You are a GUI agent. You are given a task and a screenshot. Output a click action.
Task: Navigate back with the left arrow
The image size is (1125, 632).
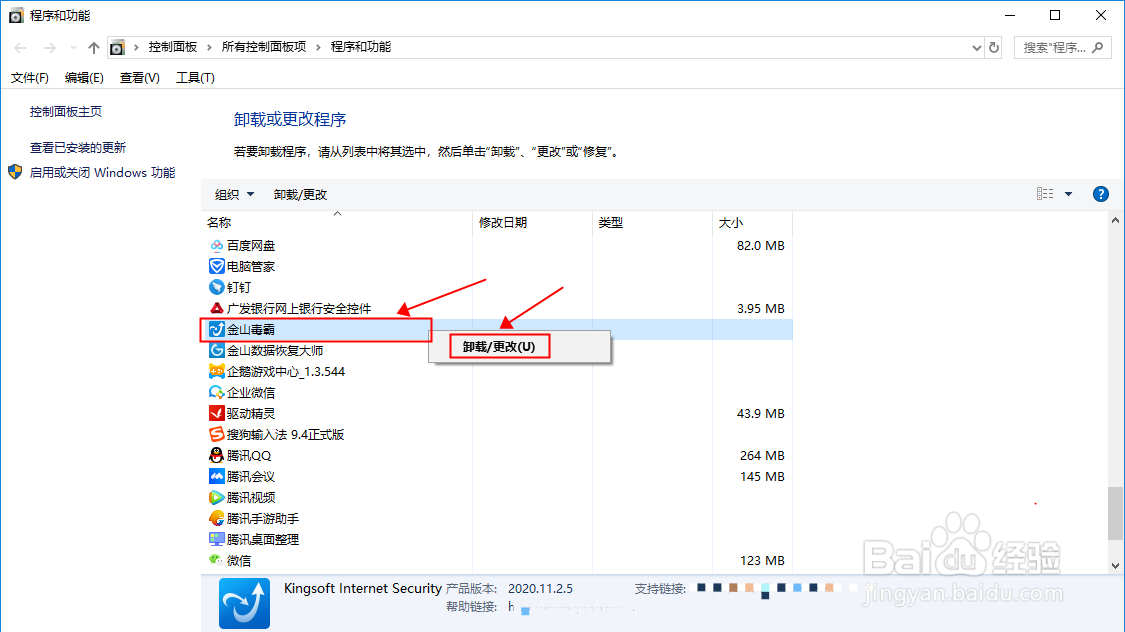point(20,47)
